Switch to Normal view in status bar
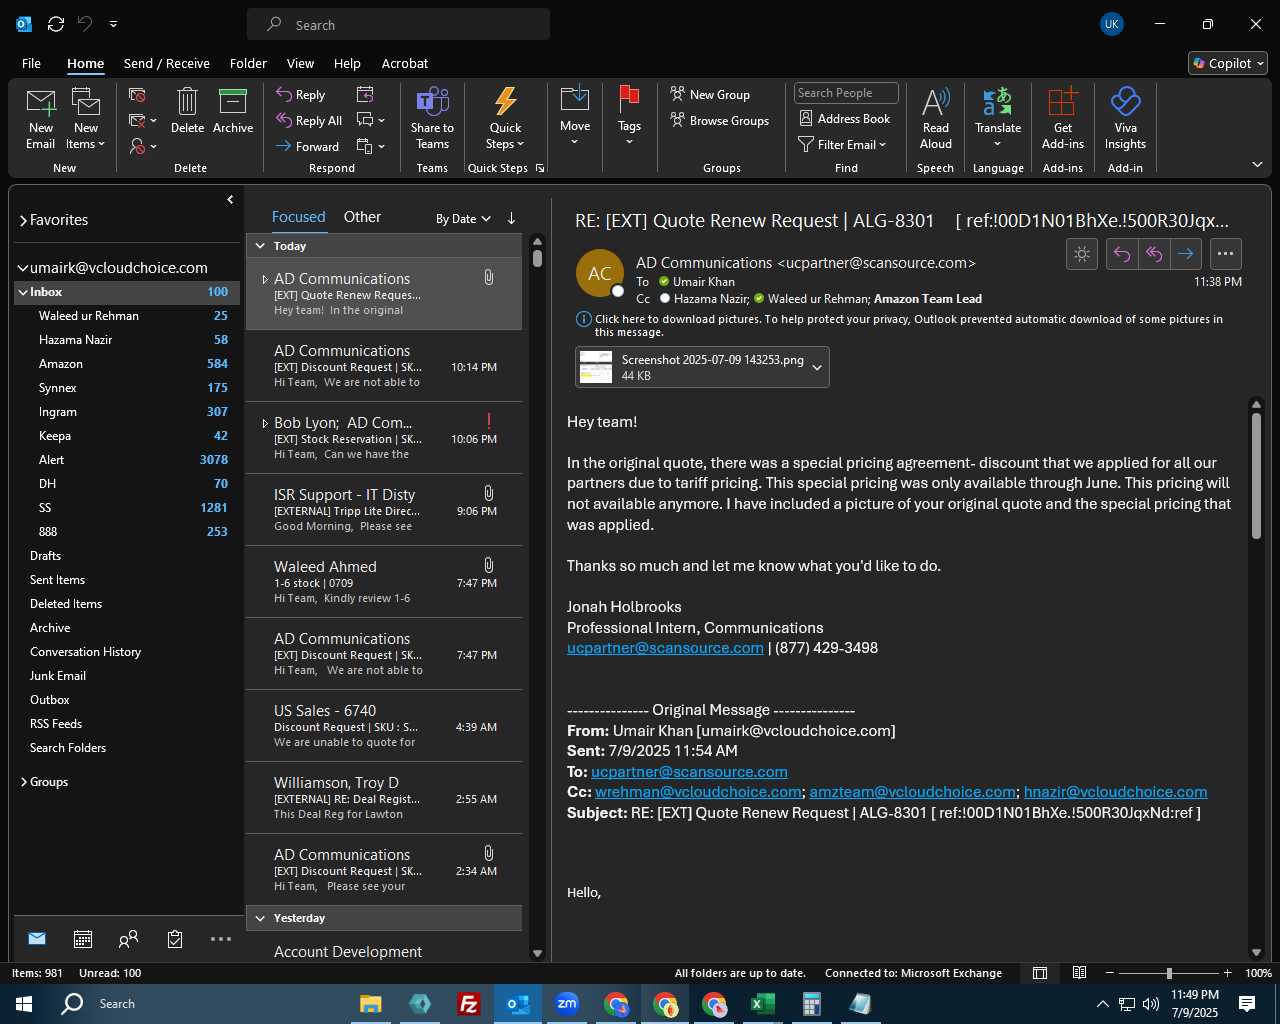 coord(1040,973)
